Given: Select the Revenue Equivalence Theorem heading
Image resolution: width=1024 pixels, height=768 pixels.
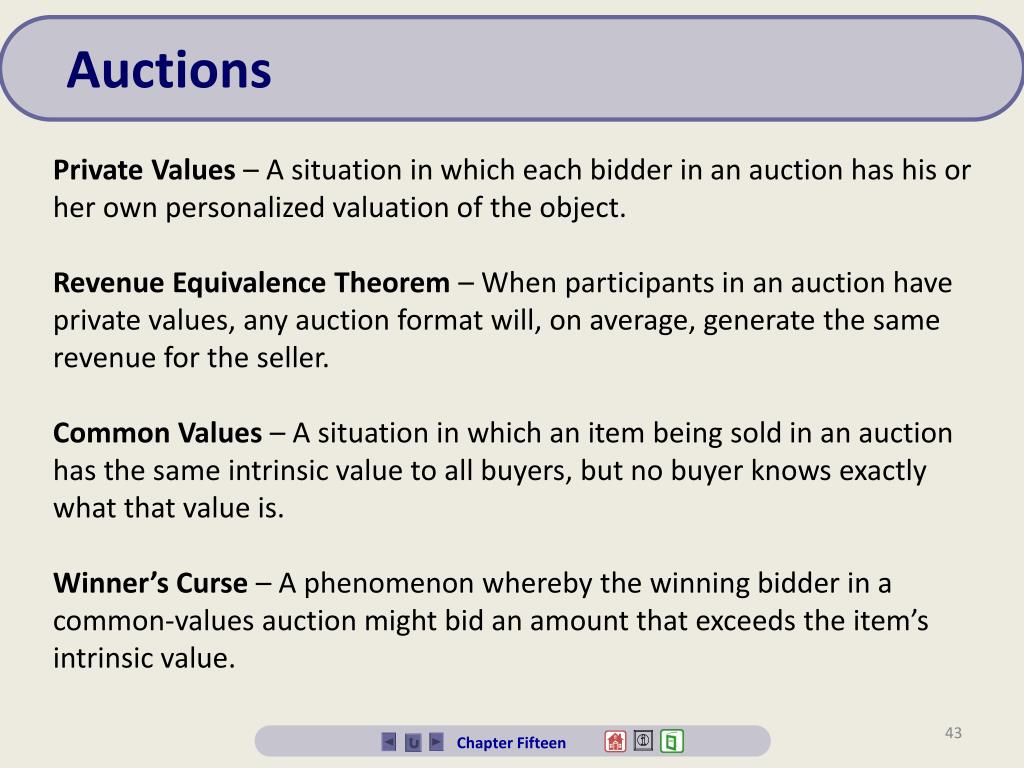Looking at the screenshot, I should pos(251,283).
